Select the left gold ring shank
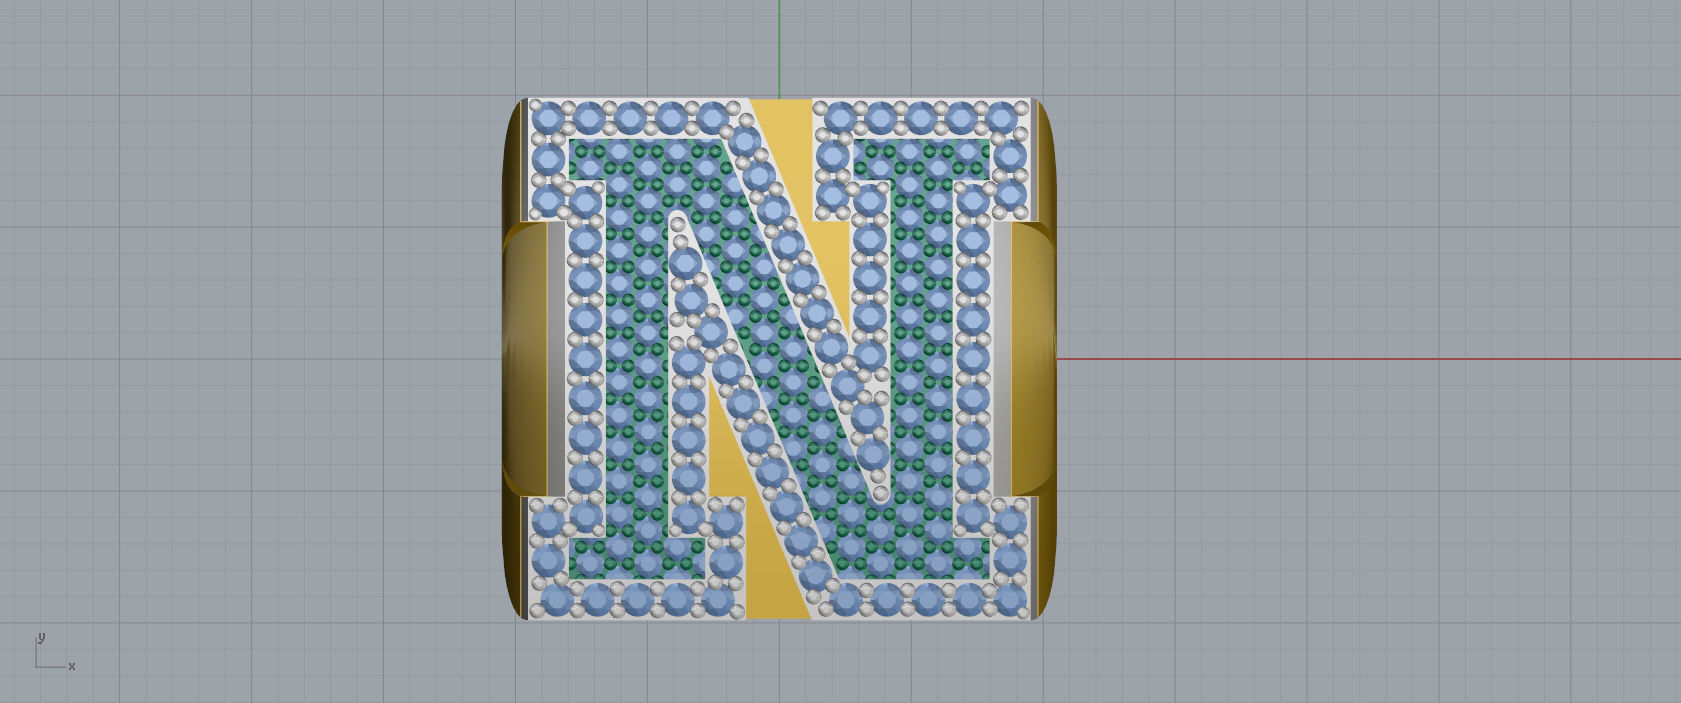This screenshot has height=703, width=1681. pos(524,359)
